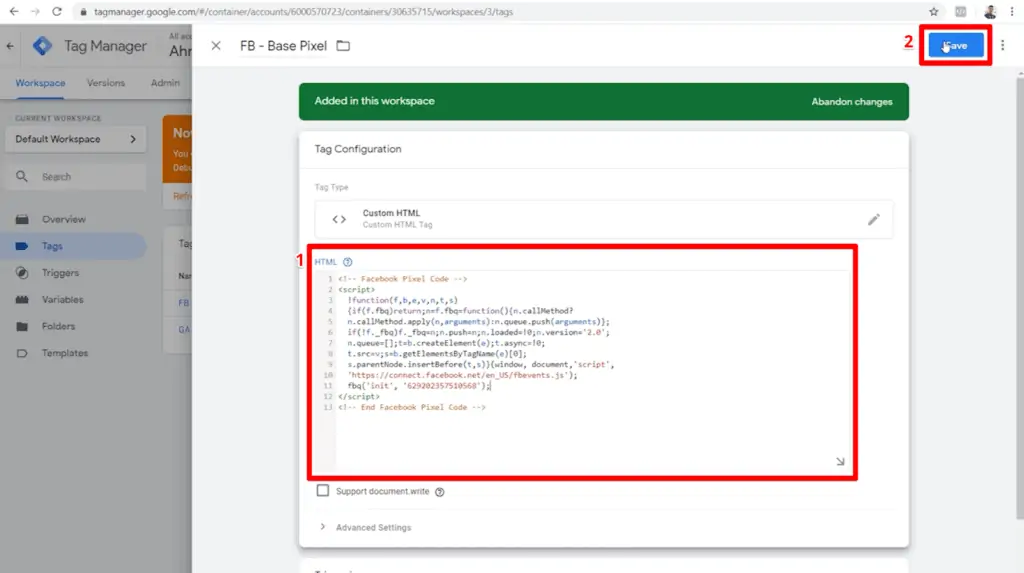Open Variables in the sidebar
This screenshot has height=573, width=1024.
pyautogui.click(x=63, y=300)
